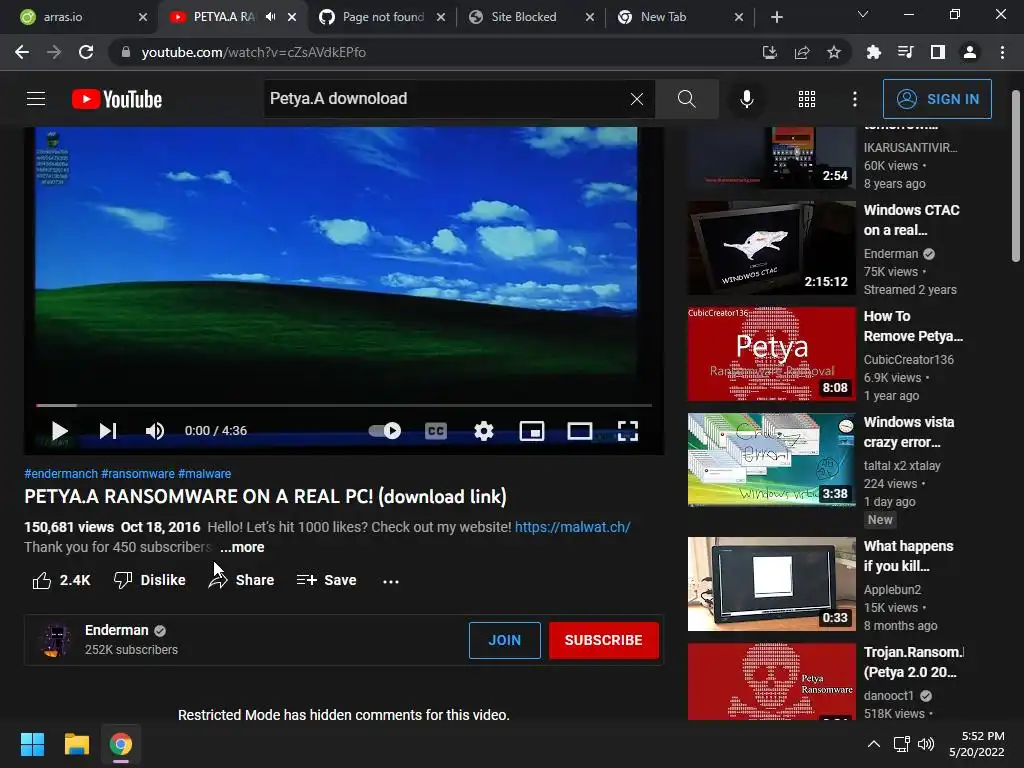The width and height of the screenshot is (1024, 768).
Task: Click the #ransomware hashtag
Action: click(x=138, y=473)
